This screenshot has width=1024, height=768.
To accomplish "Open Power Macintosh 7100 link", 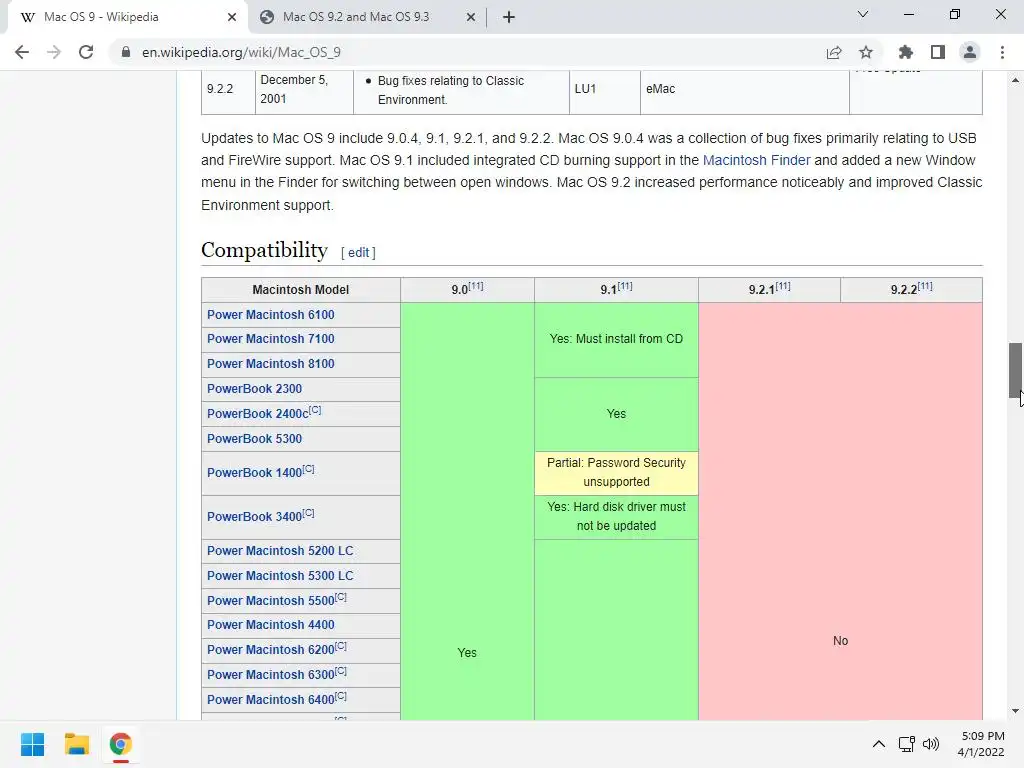I will 270,339.
